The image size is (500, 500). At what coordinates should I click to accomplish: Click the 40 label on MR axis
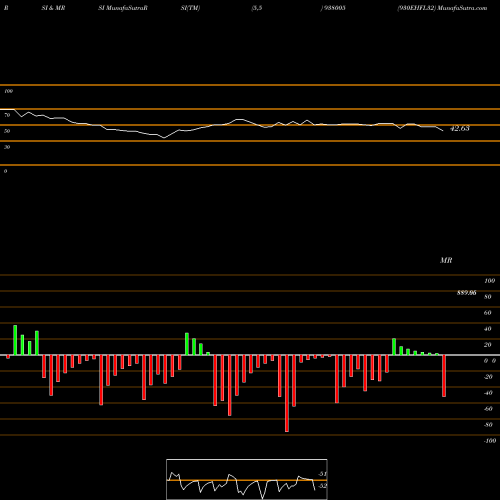click(x=488, y=329)
